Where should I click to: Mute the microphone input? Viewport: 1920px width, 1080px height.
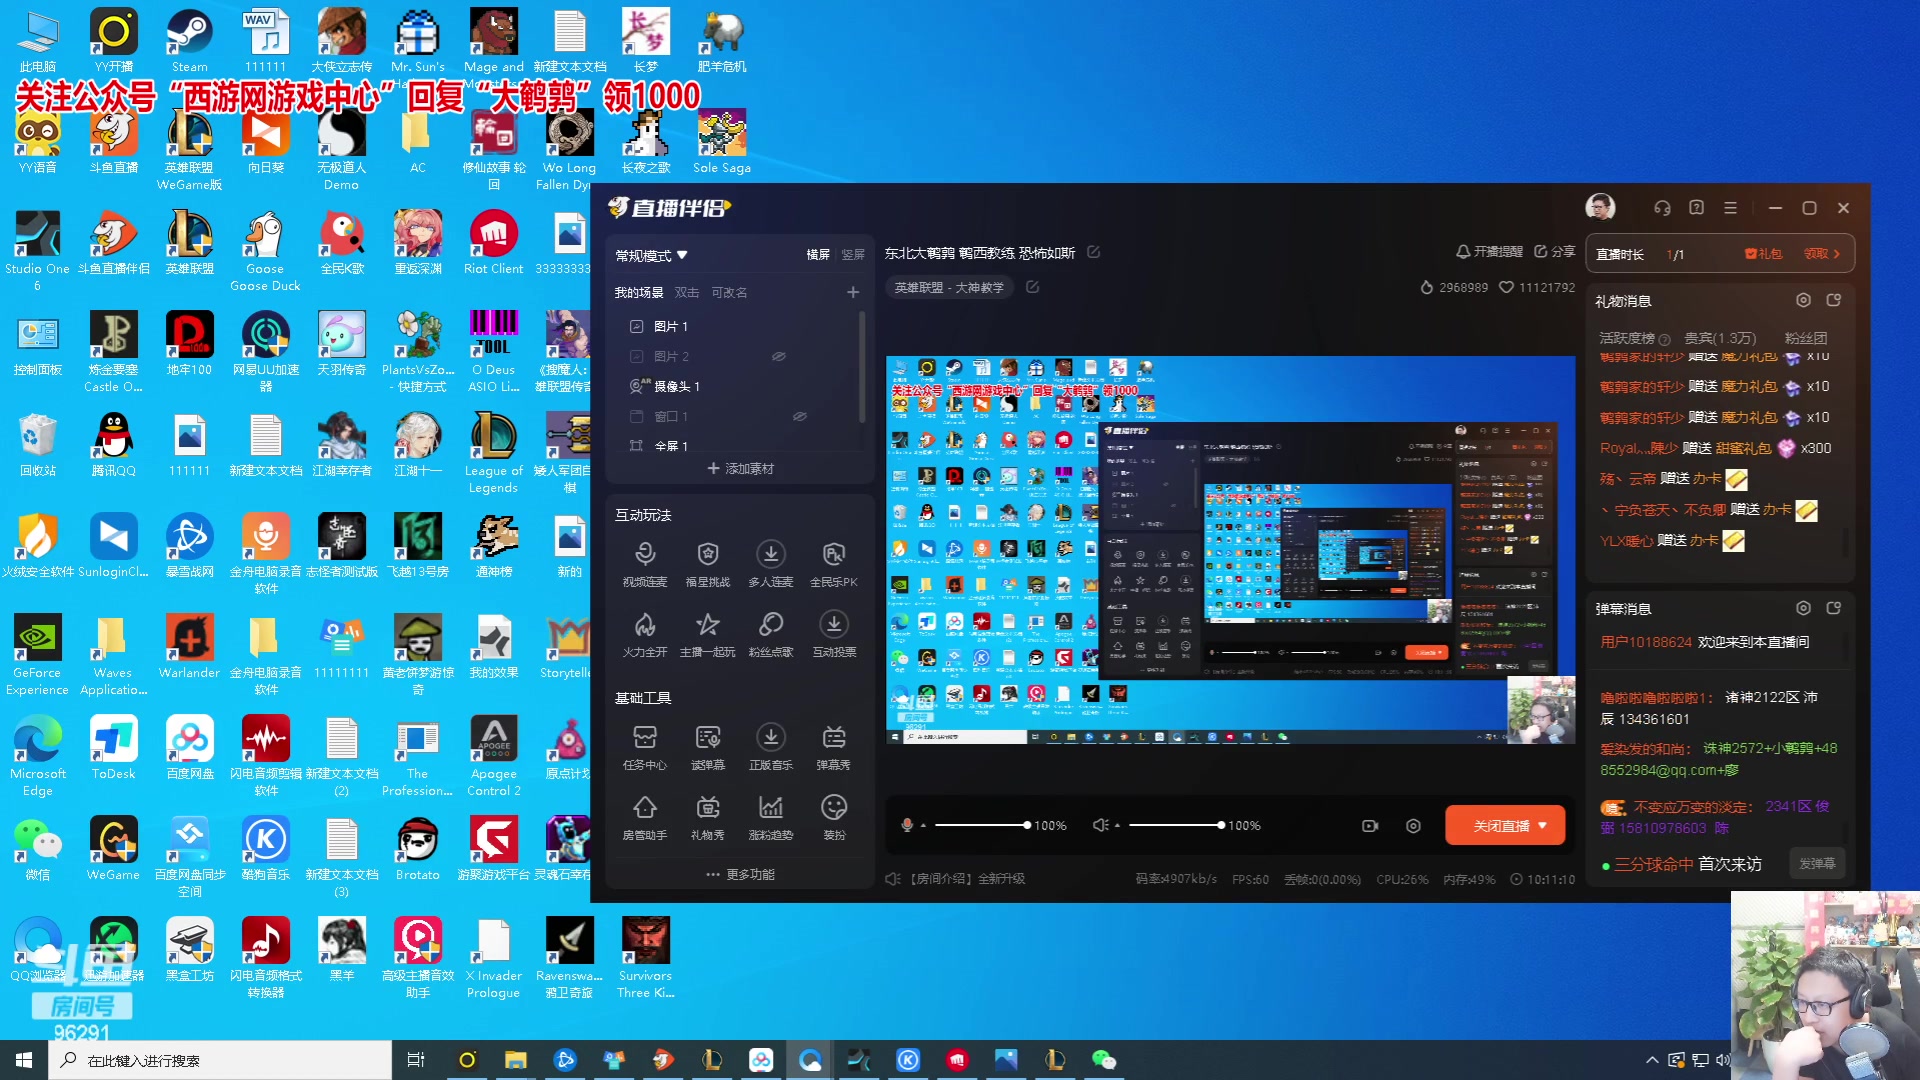907,825
